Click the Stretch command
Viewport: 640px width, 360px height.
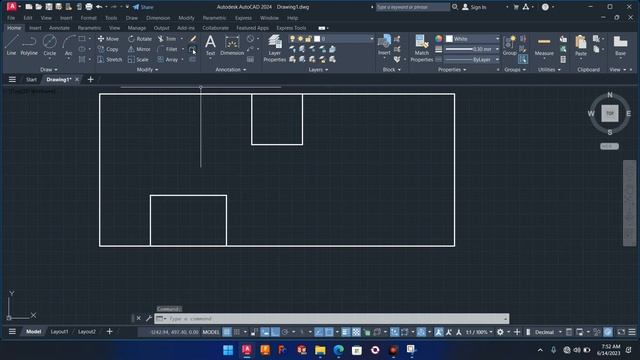(x=109, y=60)
